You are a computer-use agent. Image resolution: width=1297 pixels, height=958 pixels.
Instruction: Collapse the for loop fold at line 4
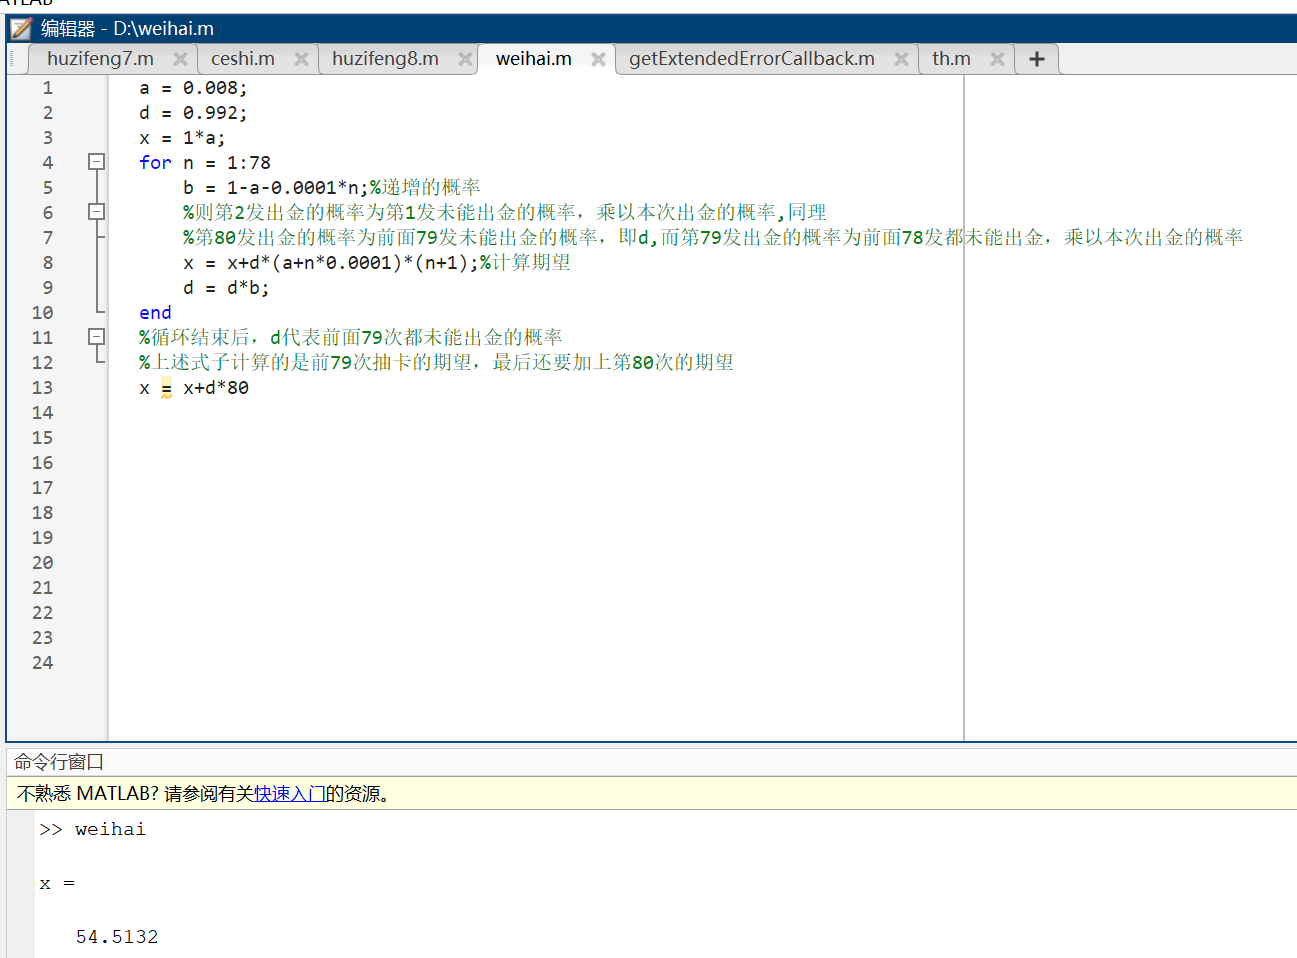pyautogui.click(x=96, y=161)
